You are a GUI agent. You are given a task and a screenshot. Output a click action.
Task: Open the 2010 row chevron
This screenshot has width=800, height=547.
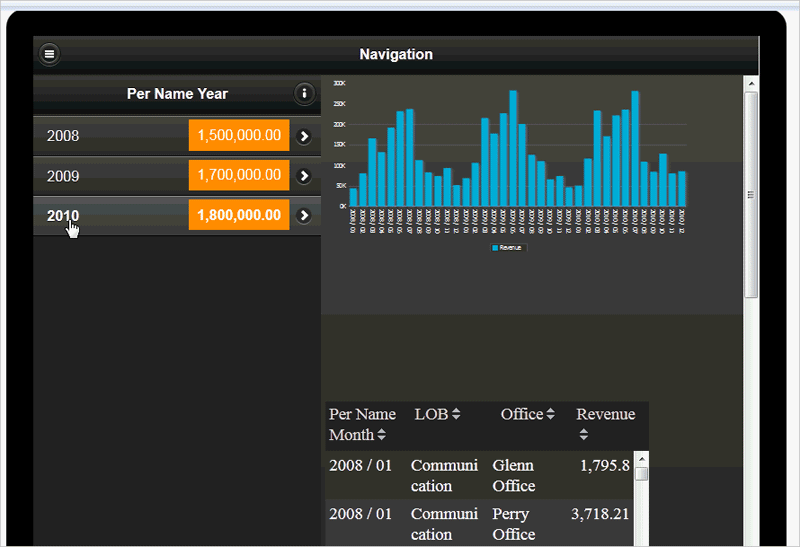pos(304,216)
